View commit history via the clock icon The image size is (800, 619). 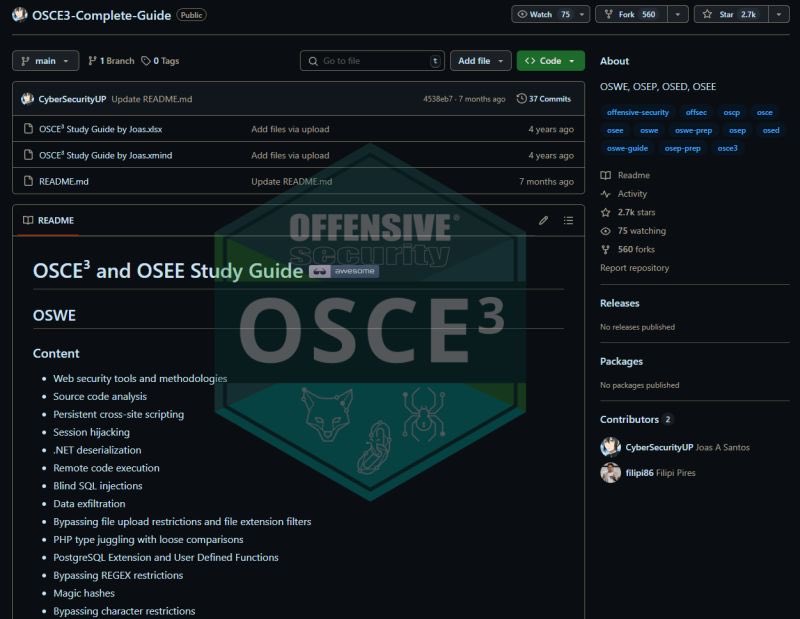[x=521, y=98]
